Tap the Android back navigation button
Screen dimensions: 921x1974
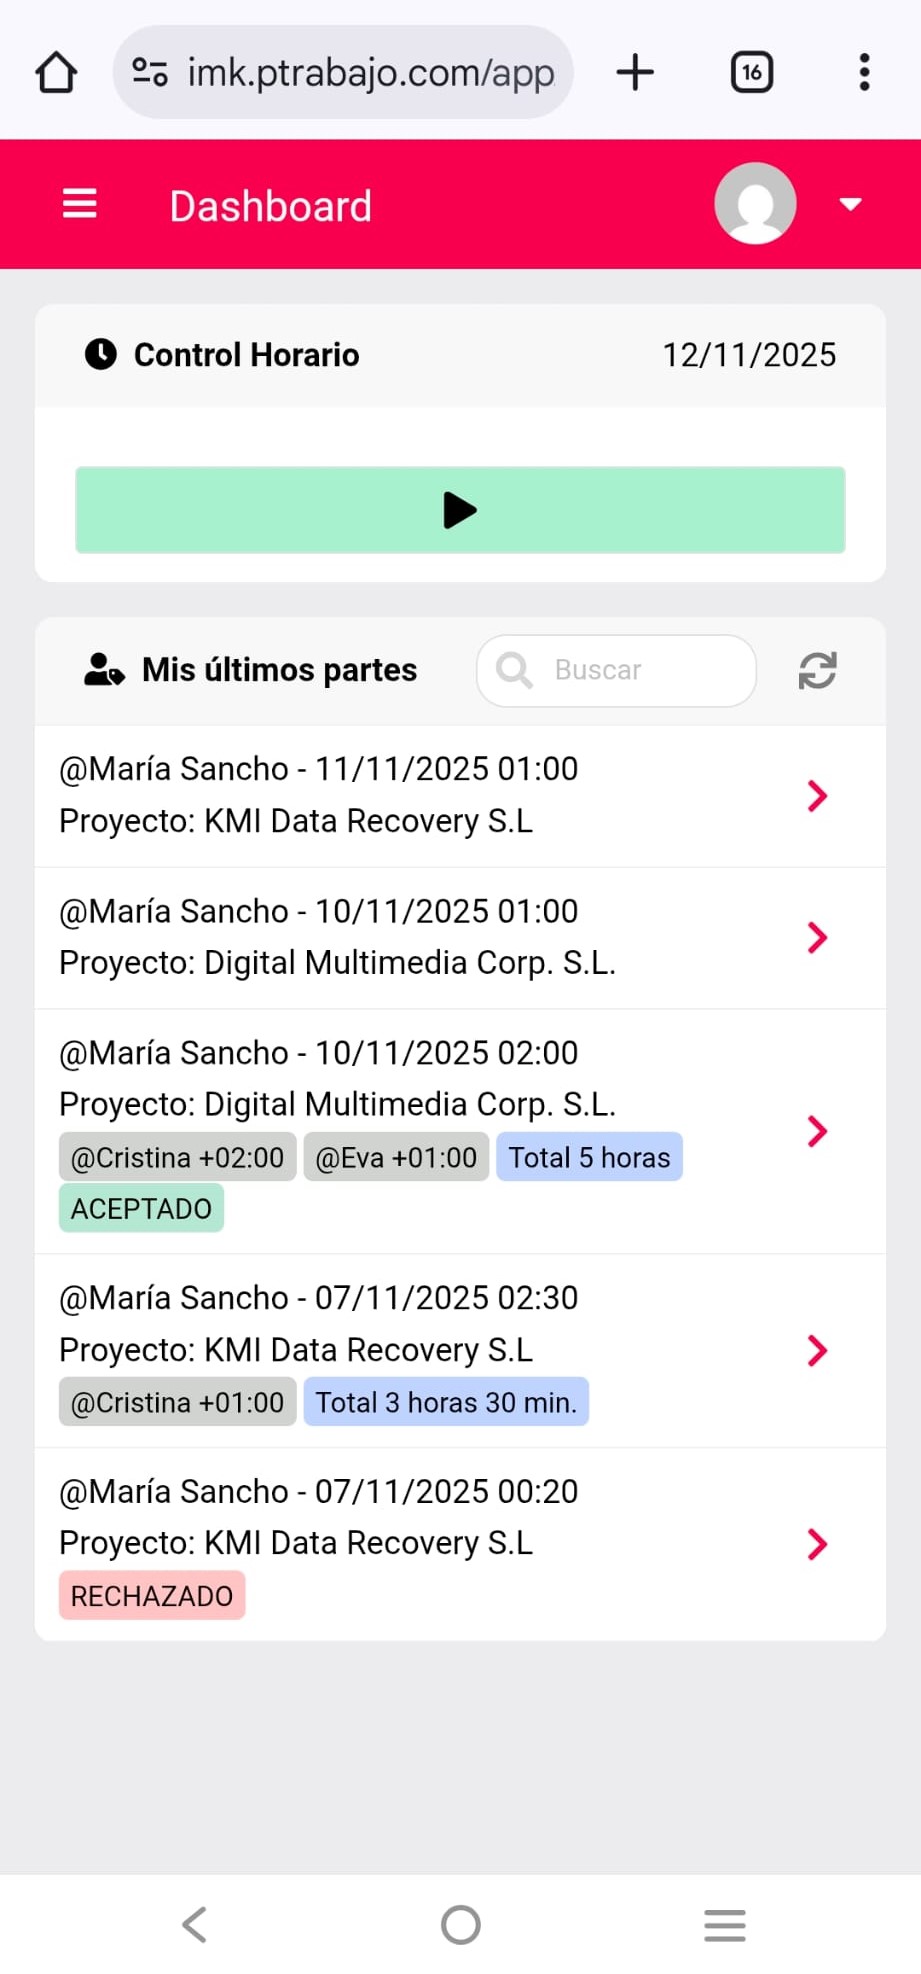point(195,1924)
